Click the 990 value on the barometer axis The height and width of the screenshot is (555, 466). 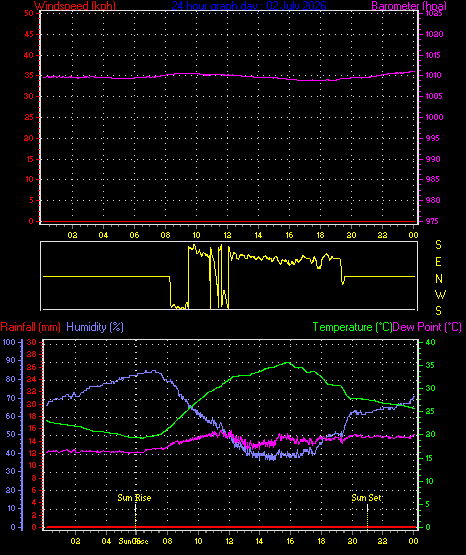(x=433, y=159)
